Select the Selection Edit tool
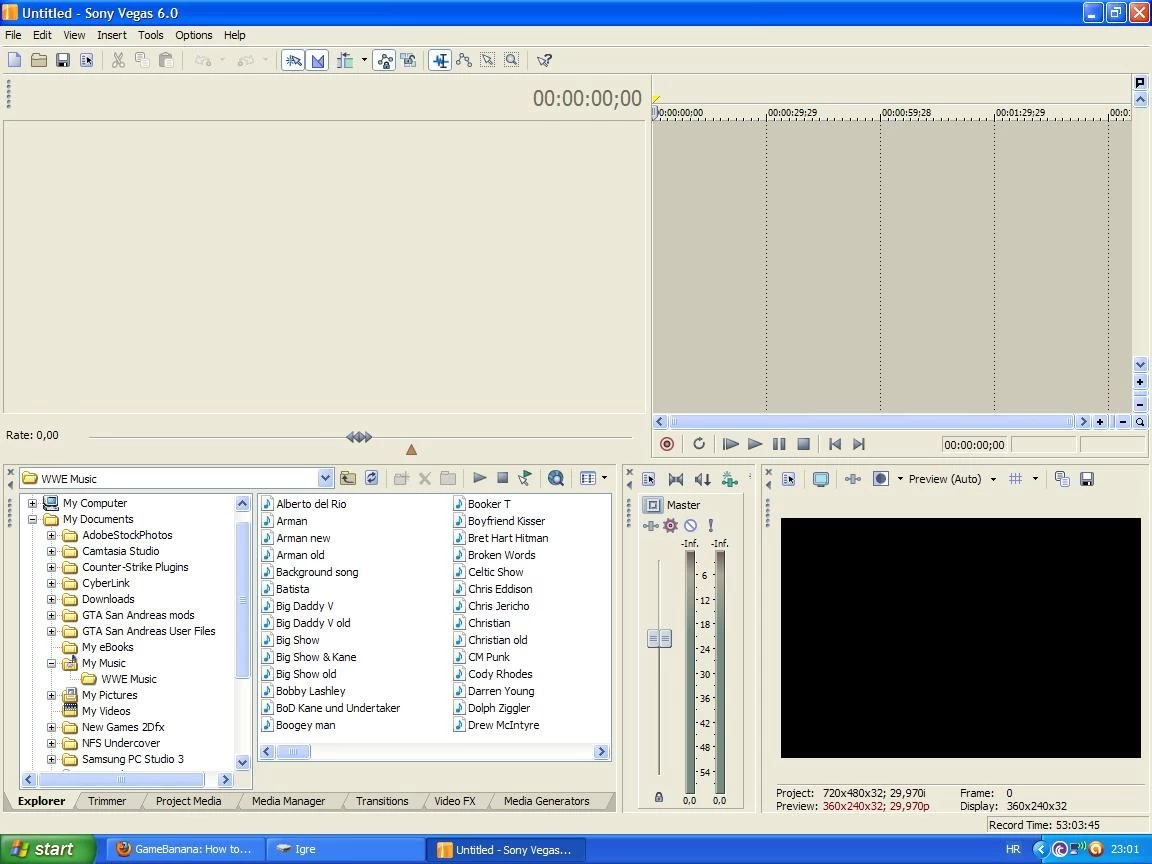Image resolution: width=1152 pixels, height=864 pixels. [x=488, y=60]
